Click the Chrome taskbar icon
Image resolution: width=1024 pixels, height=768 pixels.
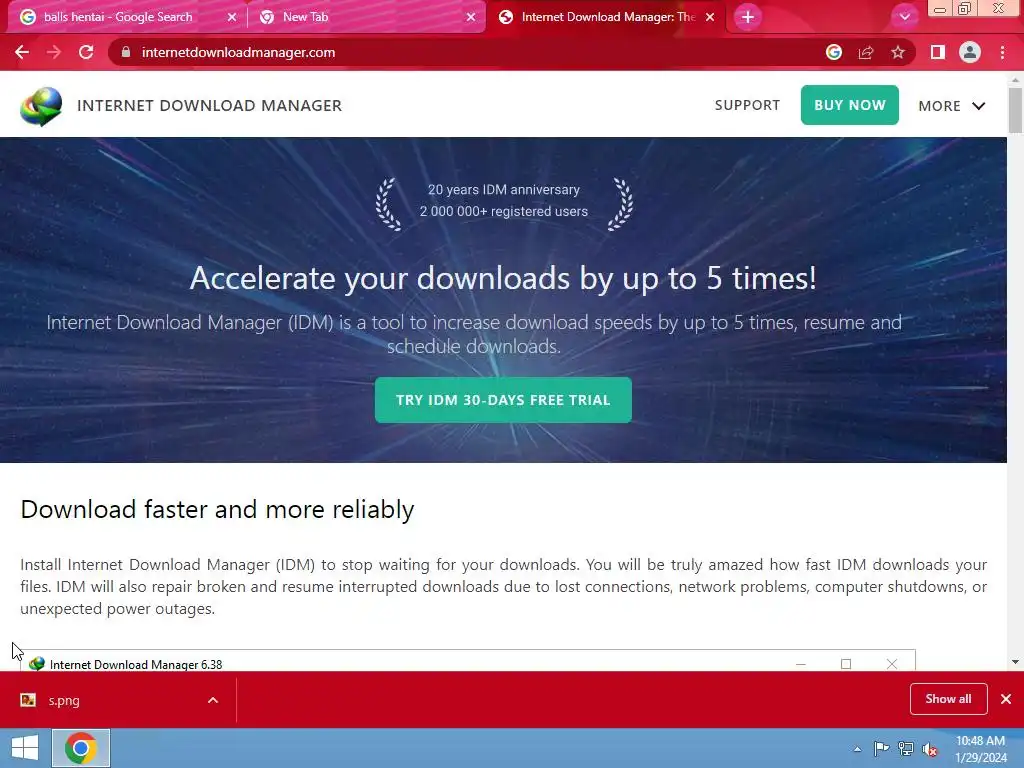[x=81, y=748]
